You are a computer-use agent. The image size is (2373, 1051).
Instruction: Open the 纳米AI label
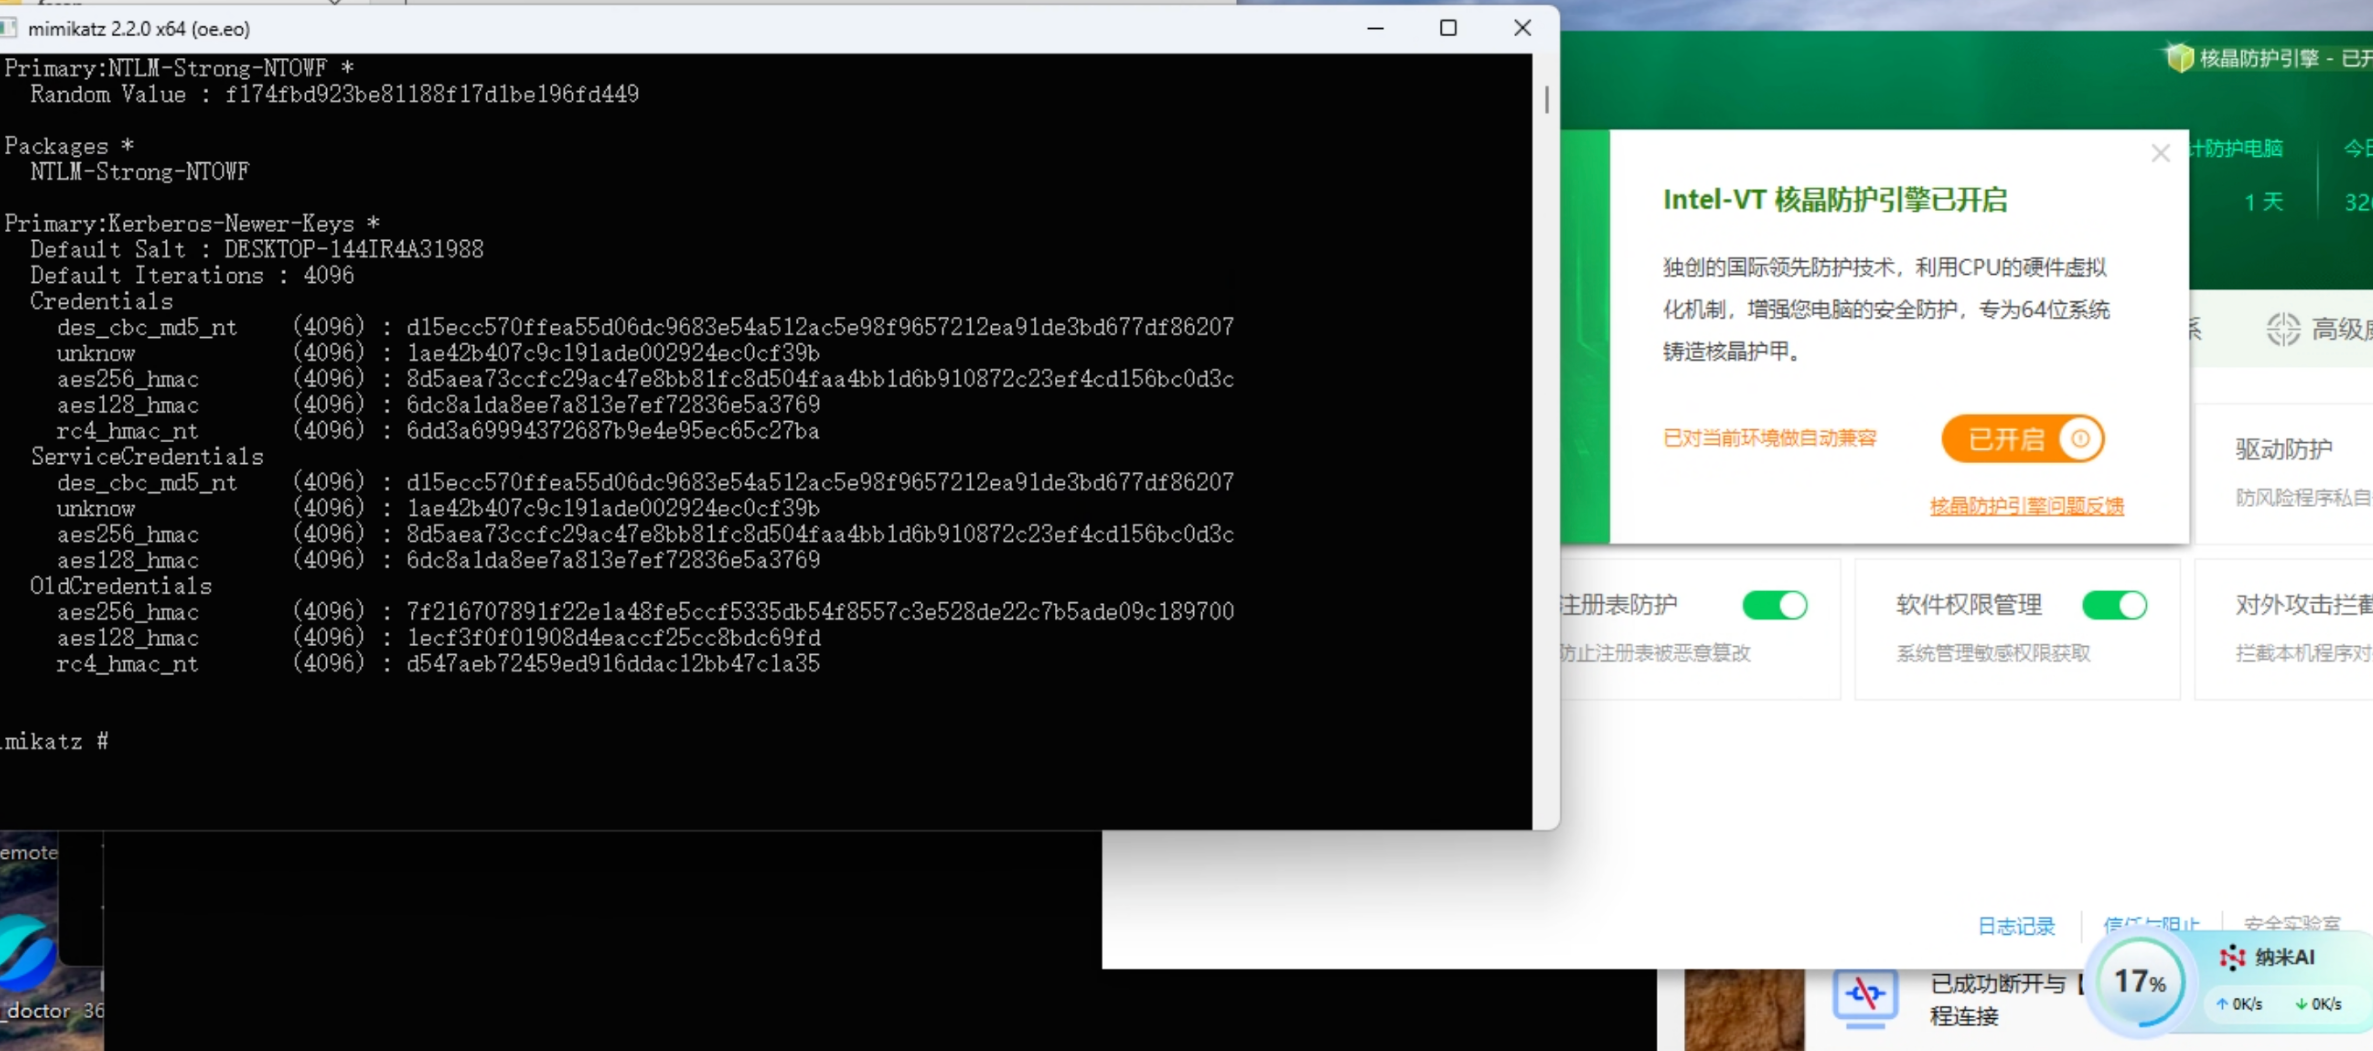click(2285, 957)
